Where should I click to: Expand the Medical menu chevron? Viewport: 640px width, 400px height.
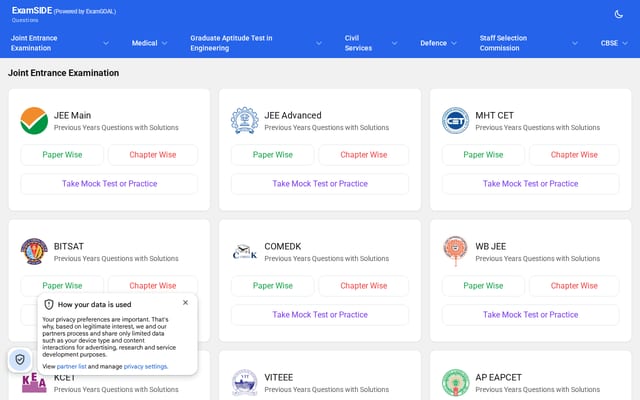click(x=164, y=43)
